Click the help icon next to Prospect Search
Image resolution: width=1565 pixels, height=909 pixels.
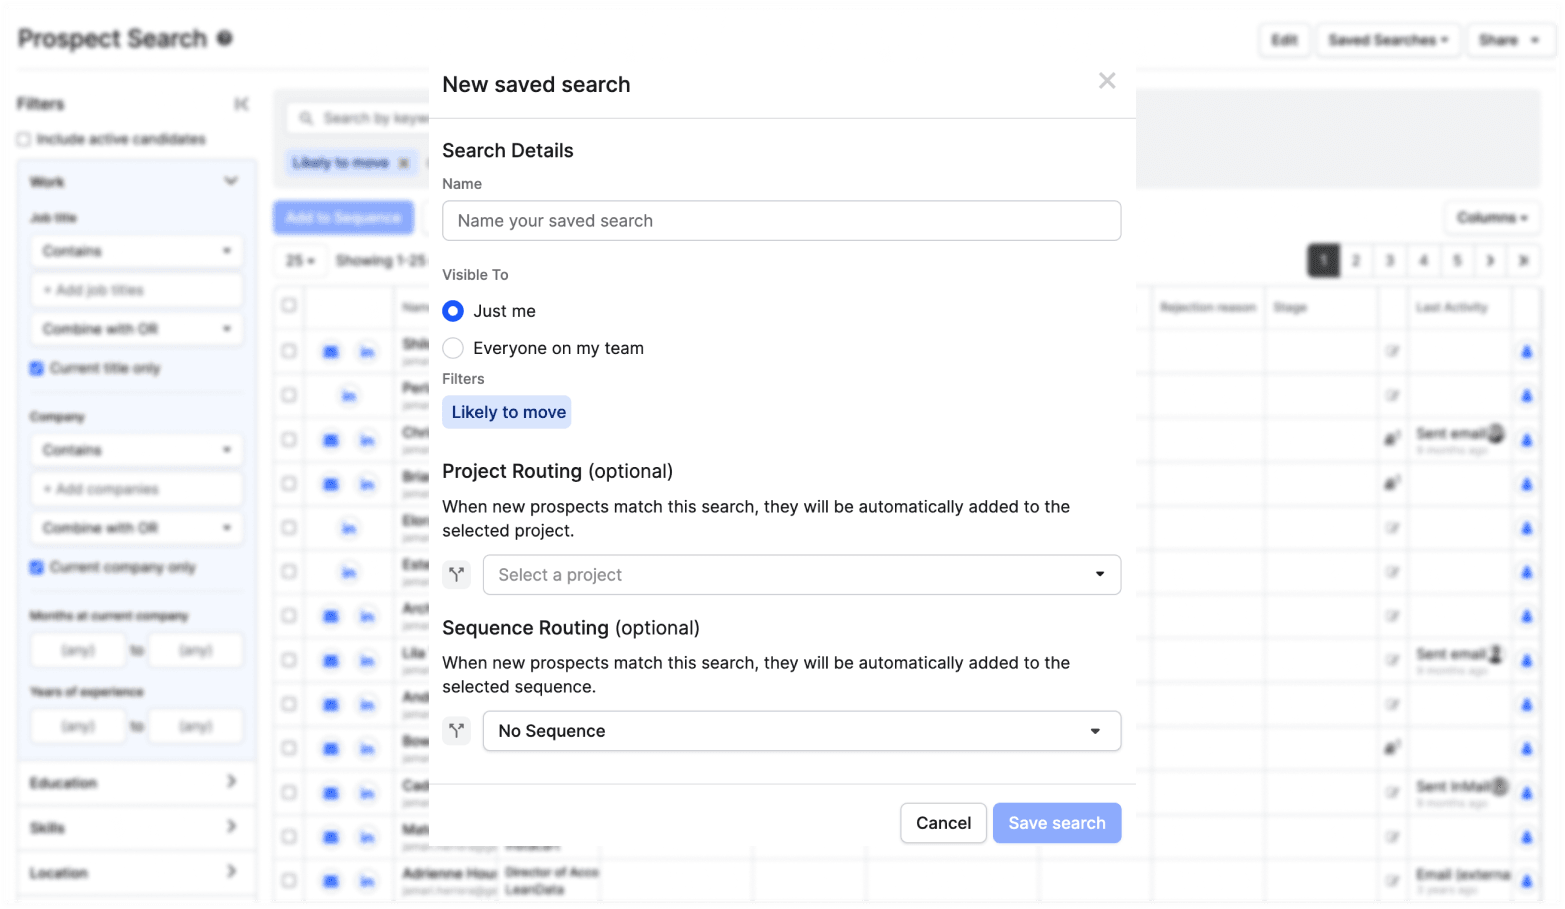click(226, 39)
